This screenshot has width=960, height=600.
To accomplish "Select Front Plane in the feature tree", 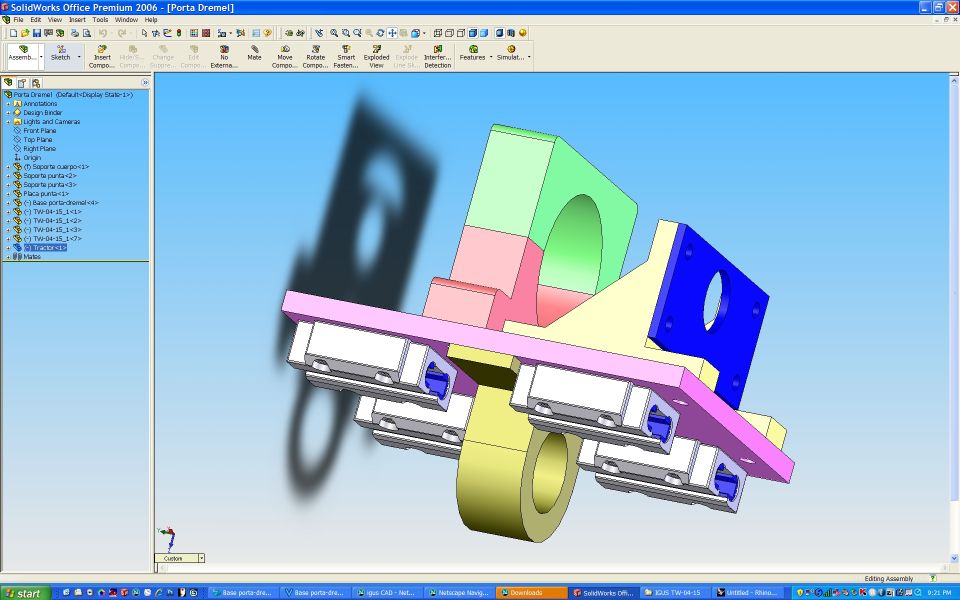I will [39, 131].
